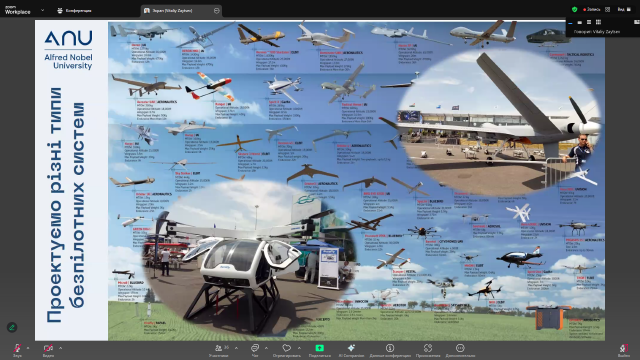The height and width of the screenshot is (360, 640).
Task: Open the Chat panel
Action: pos(255,350)
